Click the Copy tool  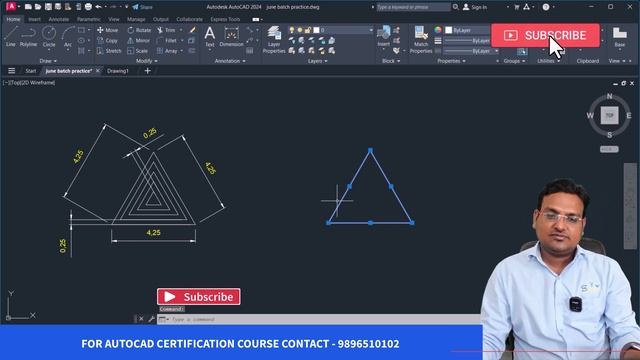point(108,40)
